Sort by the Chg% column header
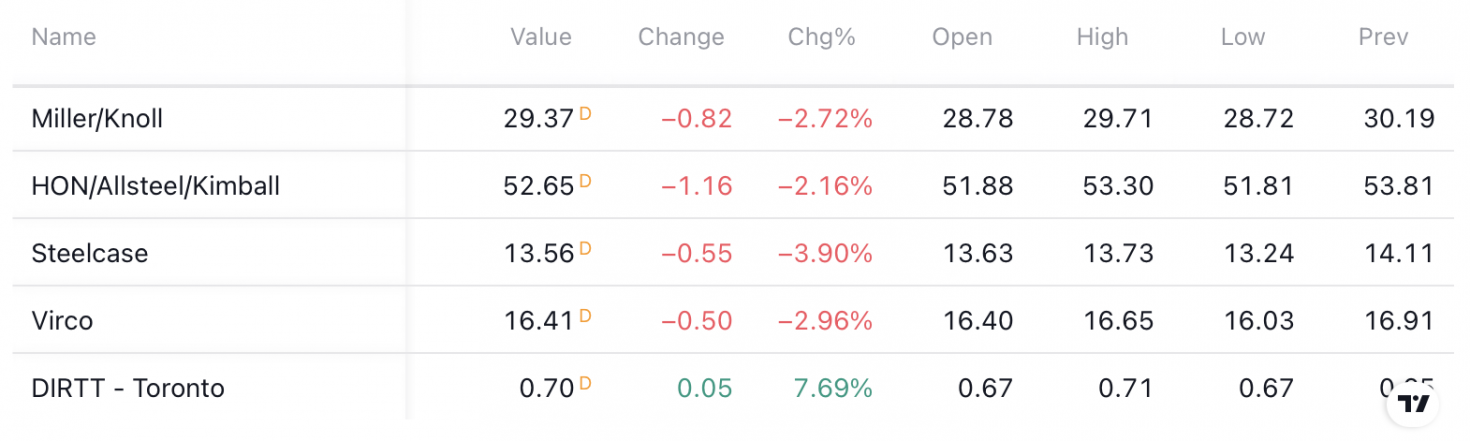This screenshot has height=441, width=1470. 822,37
